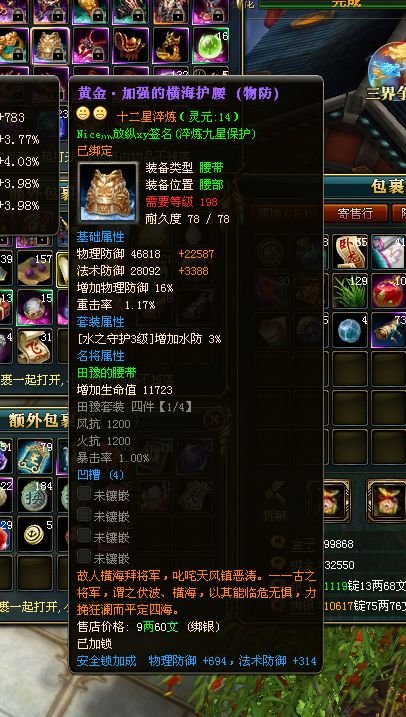Screen dimensions: 406x717
Task: Click the first empty 未镶嵌 gem socket
Action: tap(84, 493)
